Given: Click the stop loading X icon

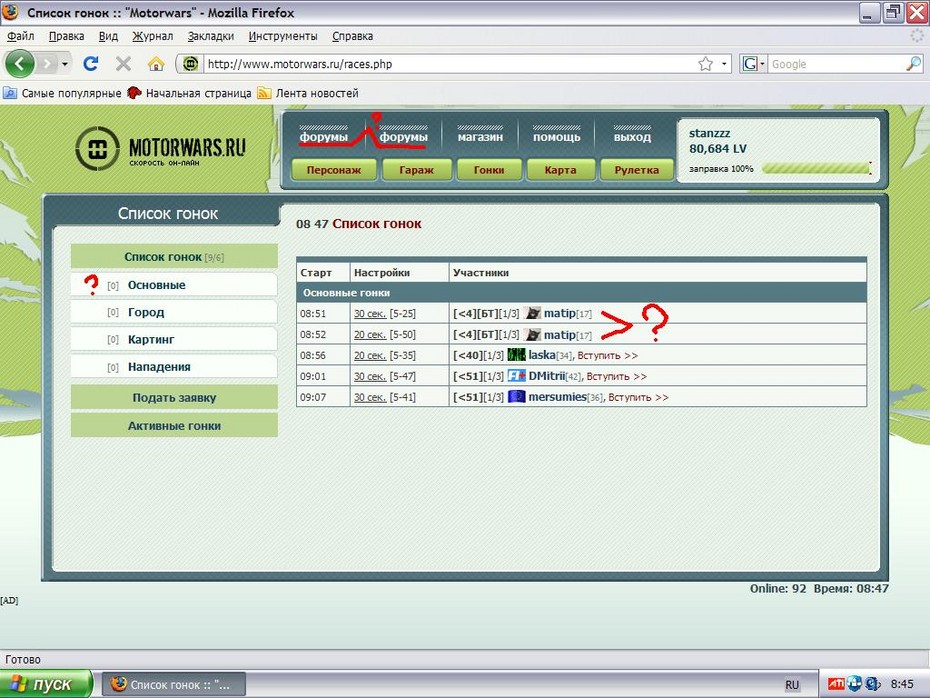Looking at the screenshot, I should tap(123, 64).
